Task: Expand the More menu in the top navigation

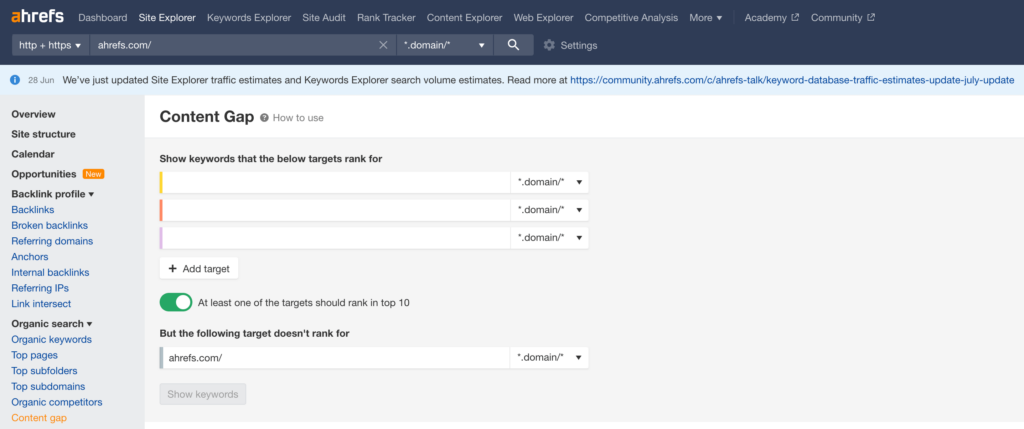Action: [706, 18]
